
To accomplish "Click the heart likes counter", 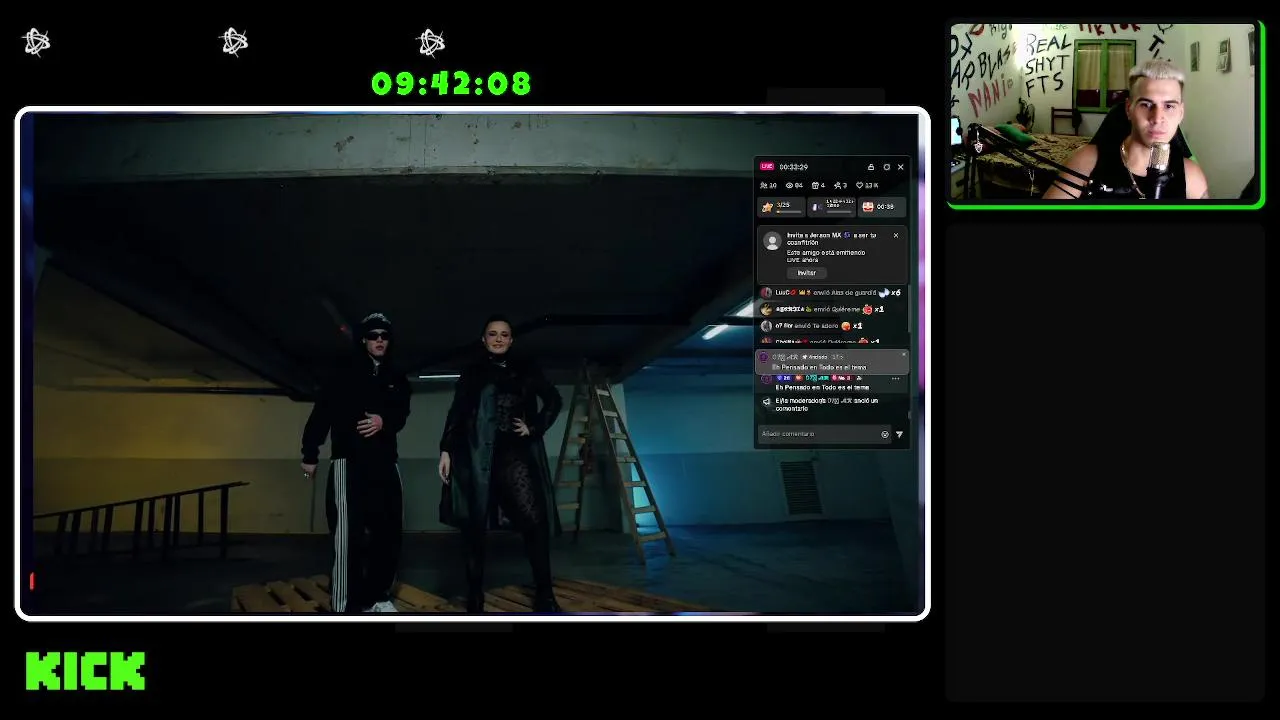I will click(867, 185).
